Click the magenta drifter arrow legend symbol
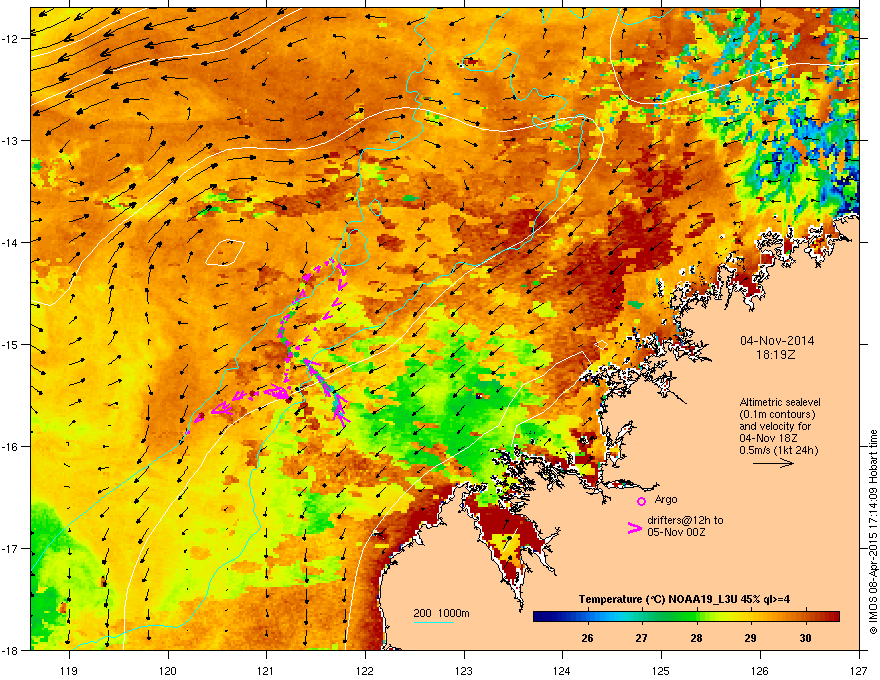This screenshot has height=680, width=880. [x=634, y=528]
